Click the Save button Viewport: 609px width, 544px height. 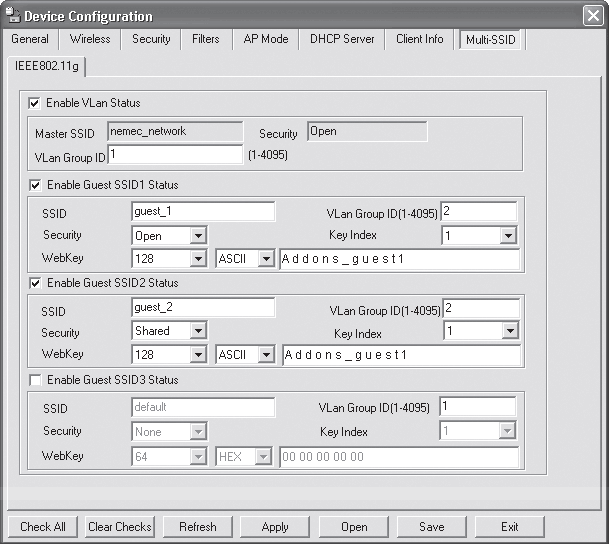(x=432, y=527)
